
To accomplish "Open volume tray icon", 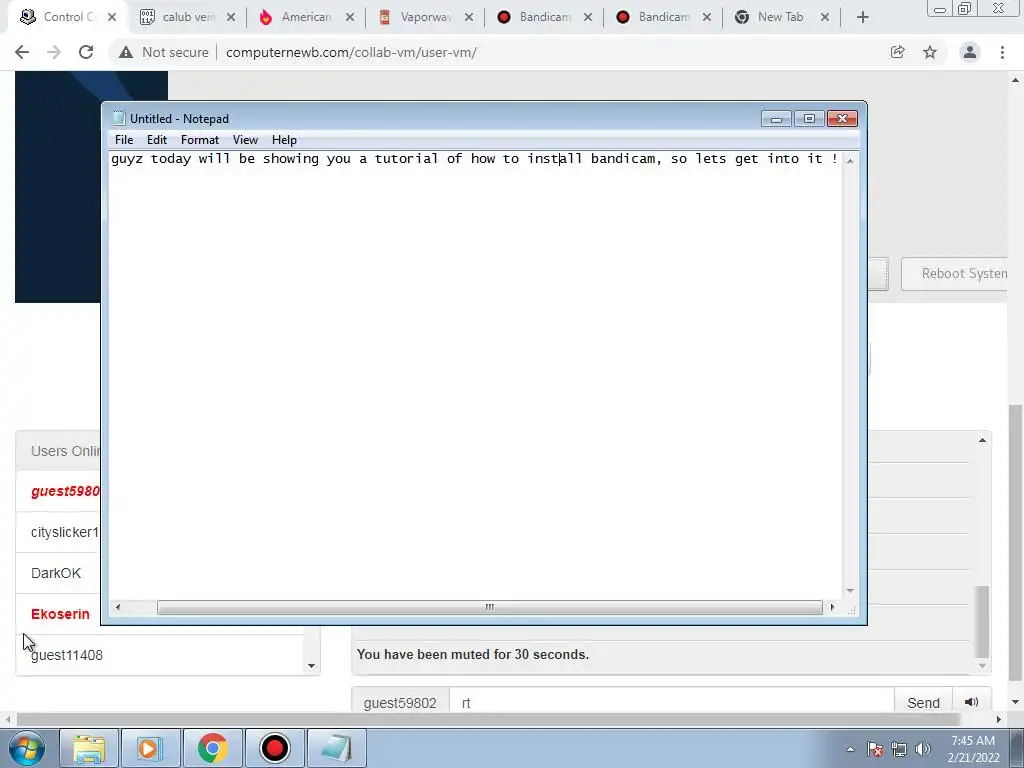I will tap(922, 749).
